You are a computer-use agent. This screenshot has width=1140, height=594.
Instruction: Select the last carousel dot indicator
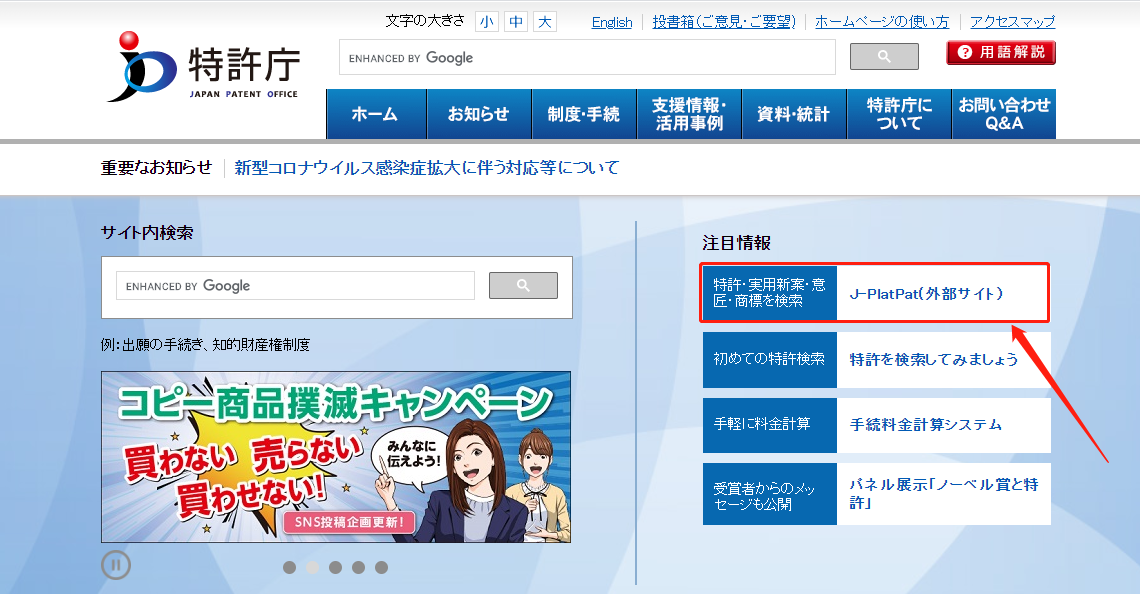(x=381, y=567)
